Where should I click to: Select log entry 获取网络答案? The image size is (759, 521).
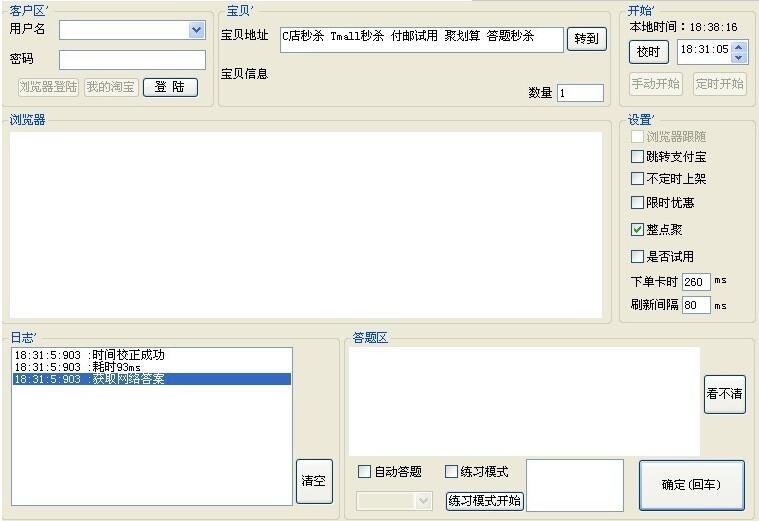pyautogui.click(x=152, y=379)
